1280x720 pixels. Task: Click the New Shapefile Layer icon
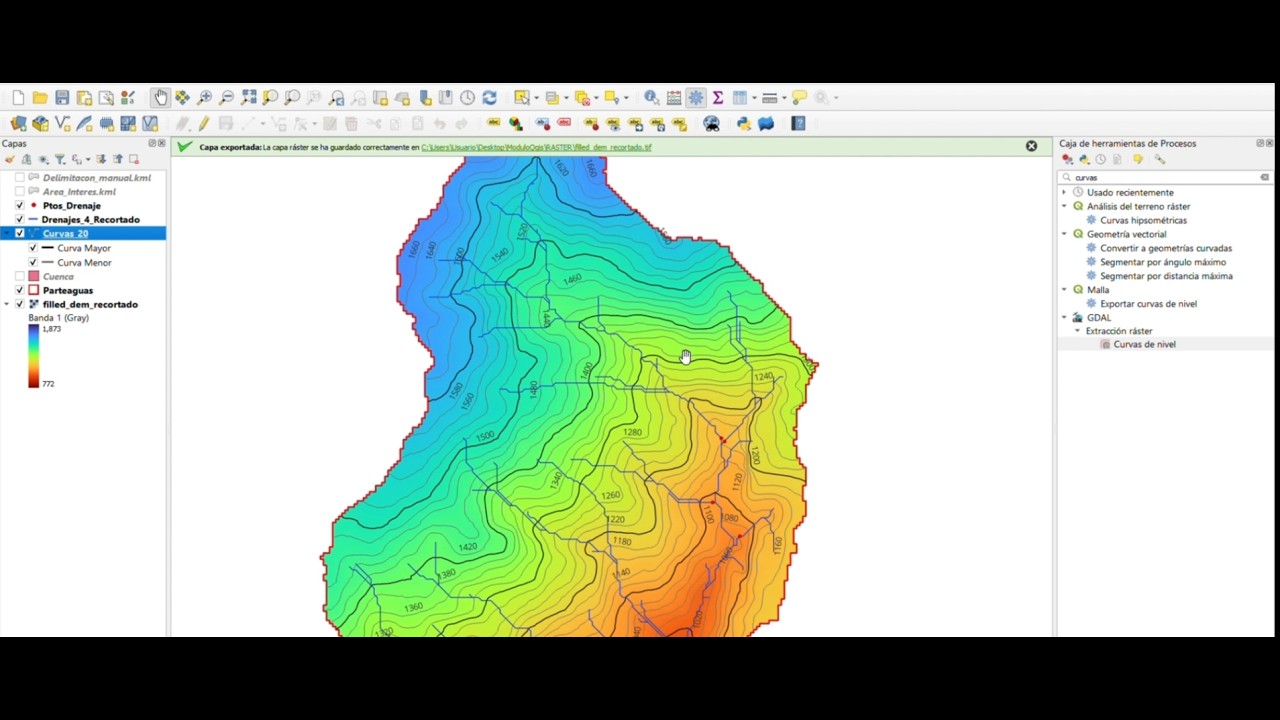click(62, 124)
